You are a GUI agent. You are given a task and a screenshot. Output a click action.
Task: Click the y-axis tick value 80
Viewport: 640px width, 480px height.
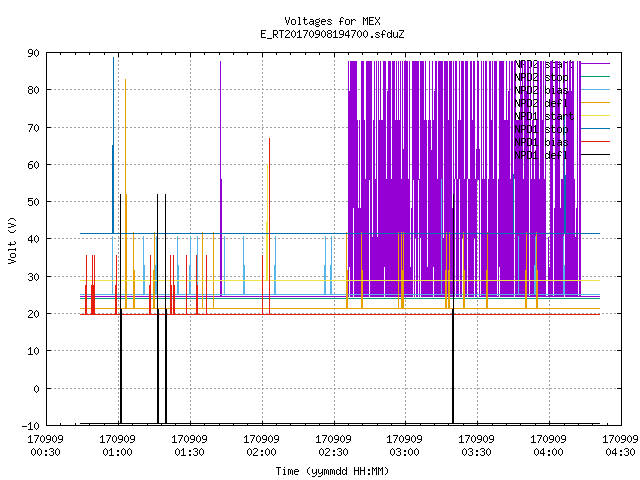click(x=33, y=90)
